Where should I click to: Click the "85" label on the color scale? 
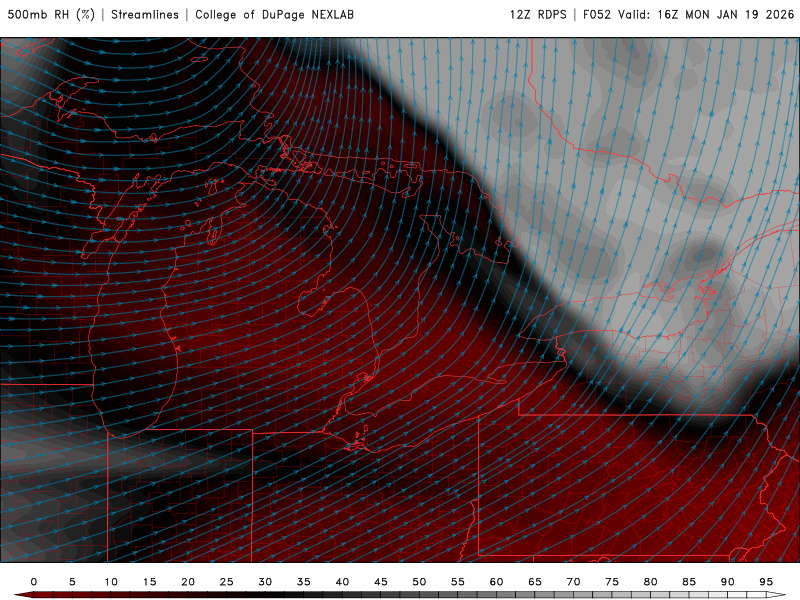[x=689, y=582]
